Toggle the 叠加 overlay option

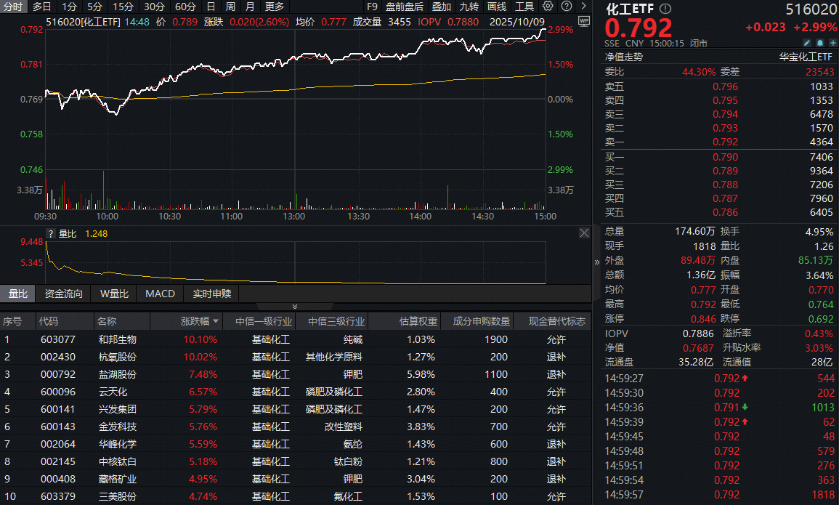tap(441, 6)
